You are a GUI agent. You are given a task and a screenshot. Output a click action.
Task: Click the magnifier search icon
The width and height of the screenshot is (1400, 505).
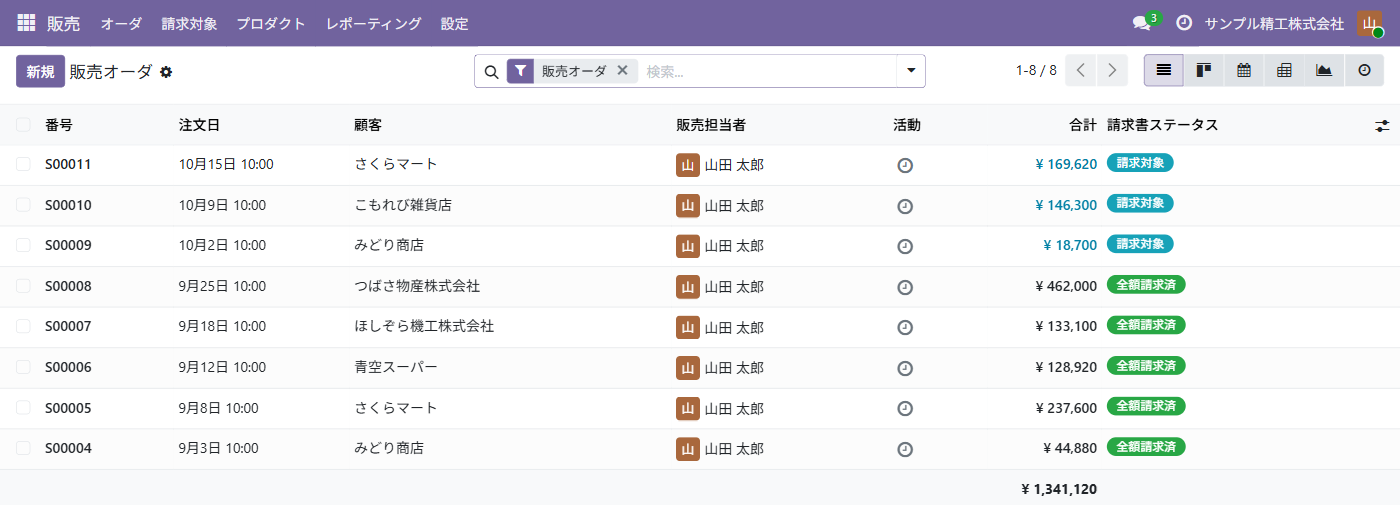(491, 72)
